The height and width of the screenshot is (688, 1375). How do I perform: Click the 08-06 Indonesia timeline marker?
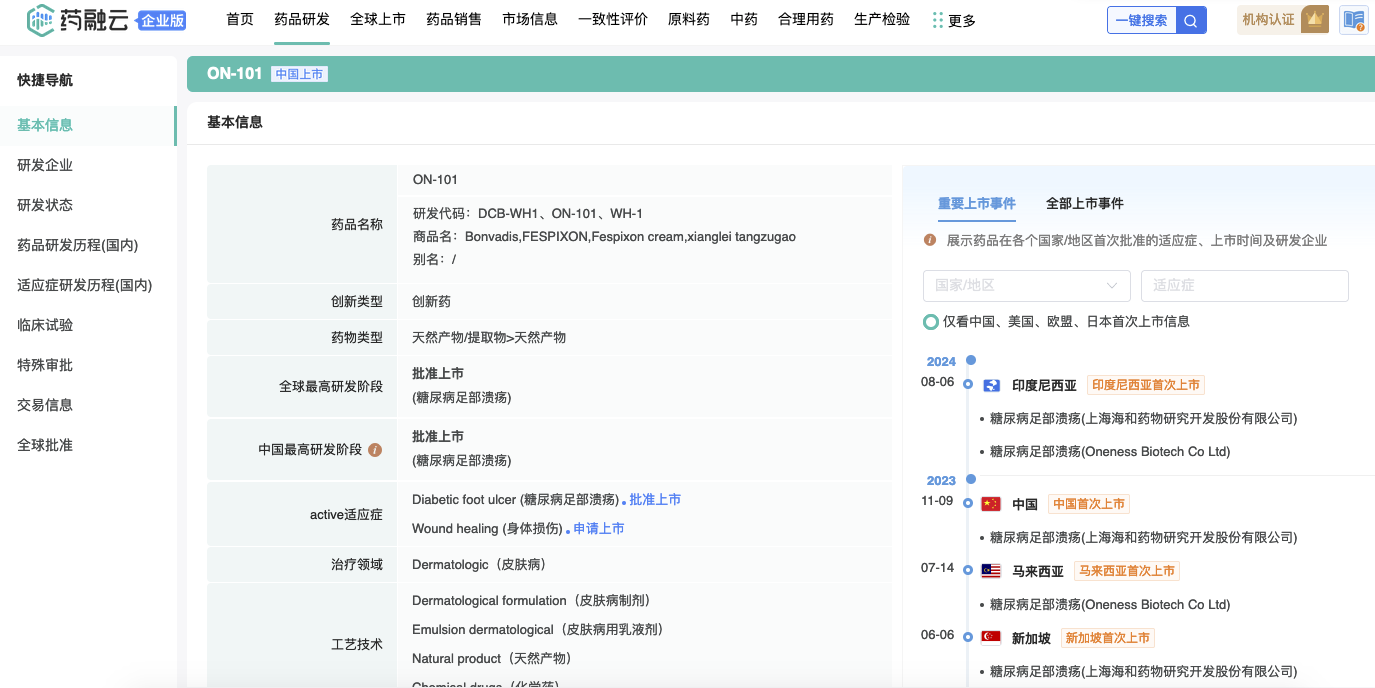coord(968,384)
